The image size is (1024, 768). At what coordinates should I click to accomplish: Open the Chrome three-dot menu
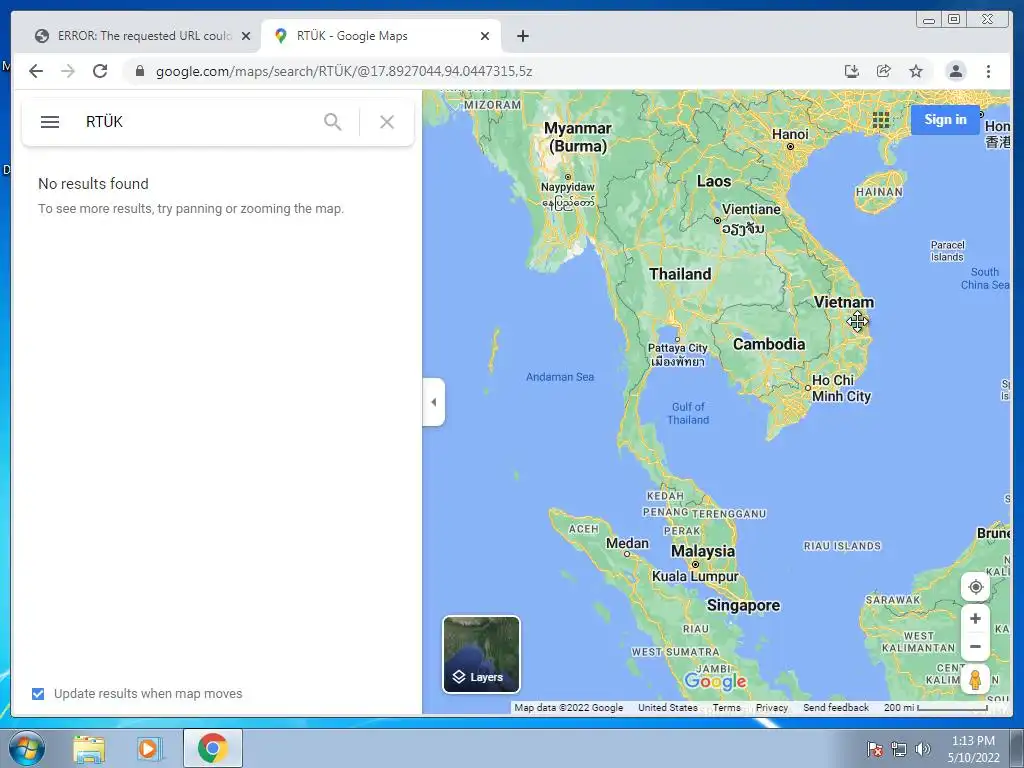(x=988, y=71)
